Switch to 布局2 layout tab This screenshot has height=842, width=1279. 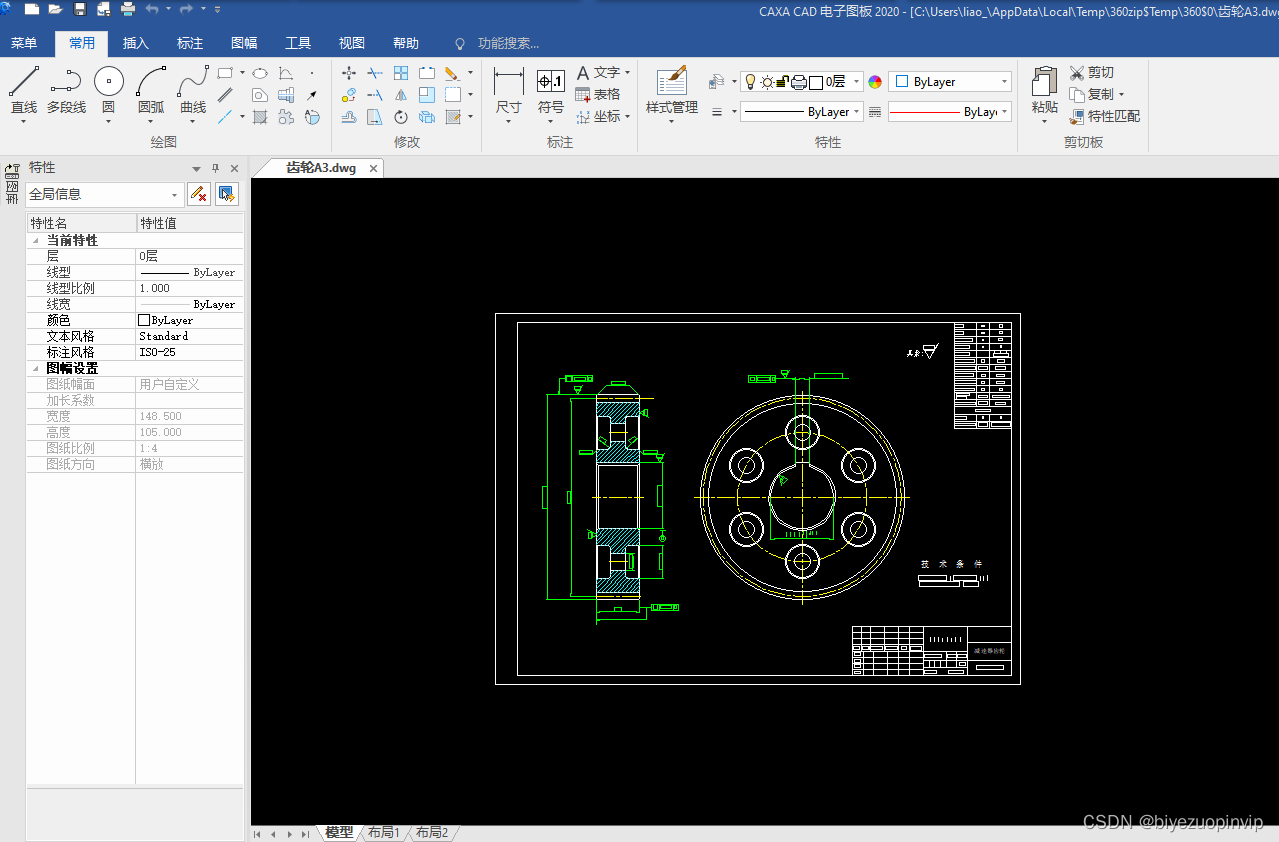(432, 832)
